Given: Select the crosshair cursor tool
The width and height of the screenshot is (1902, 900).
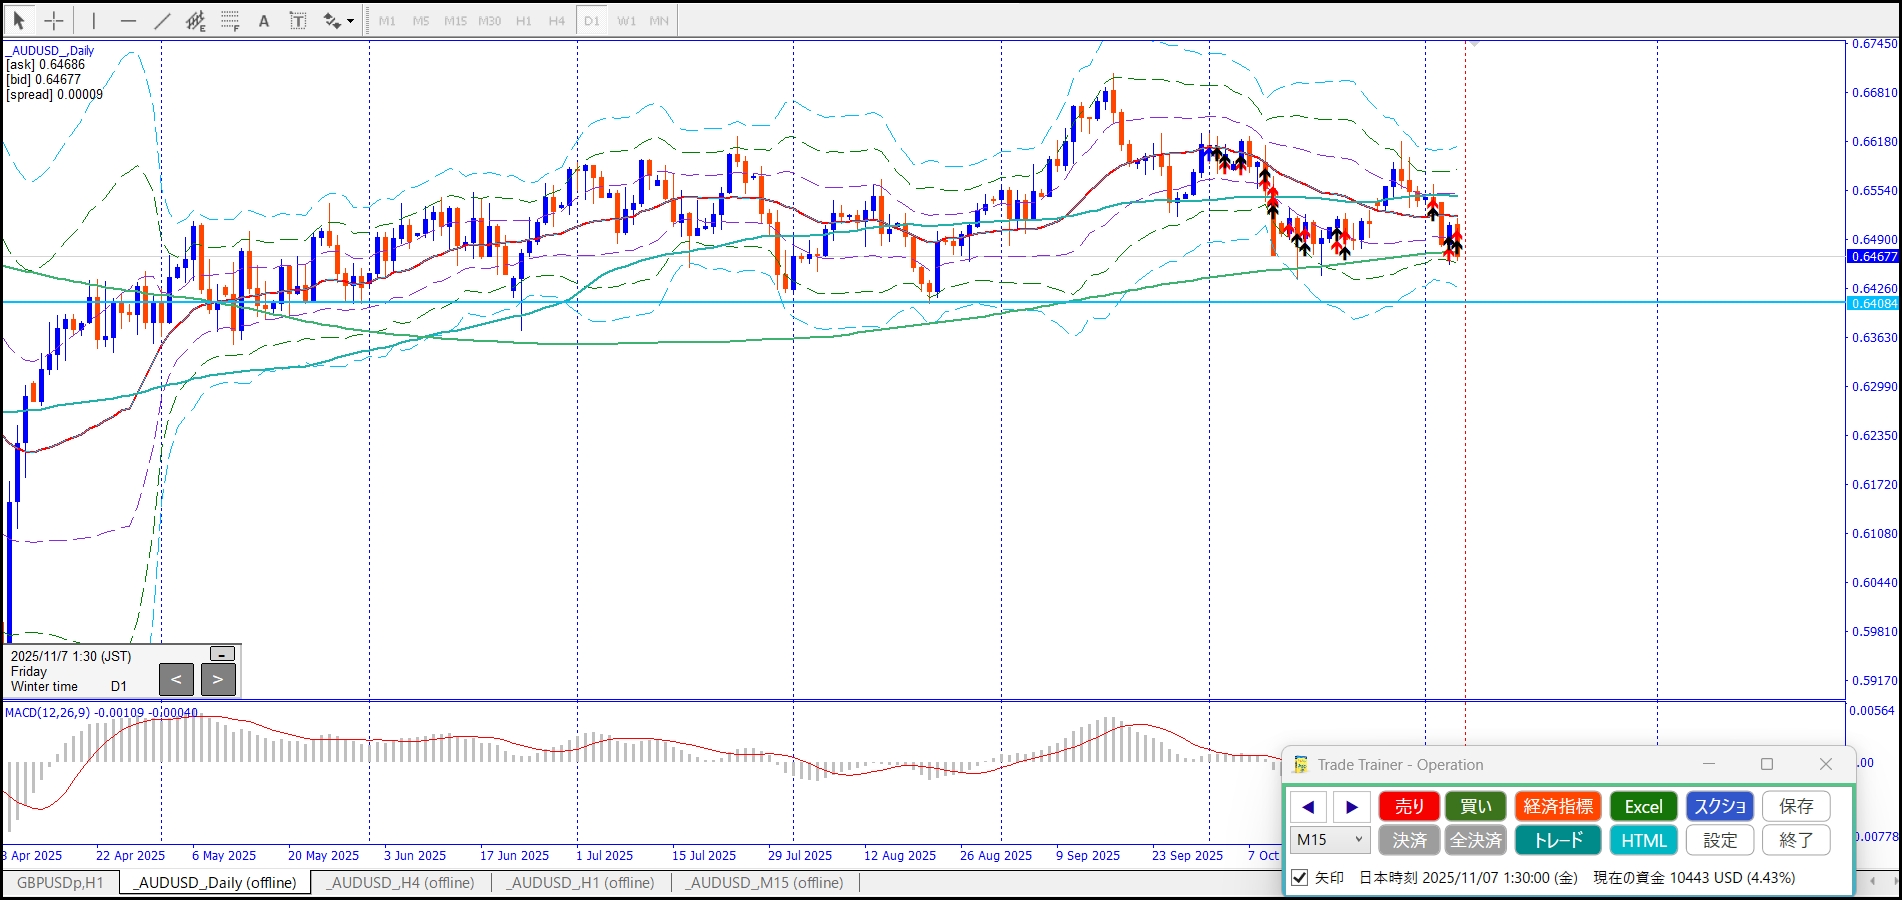Looking at the screenshot, I should [54, 20].
